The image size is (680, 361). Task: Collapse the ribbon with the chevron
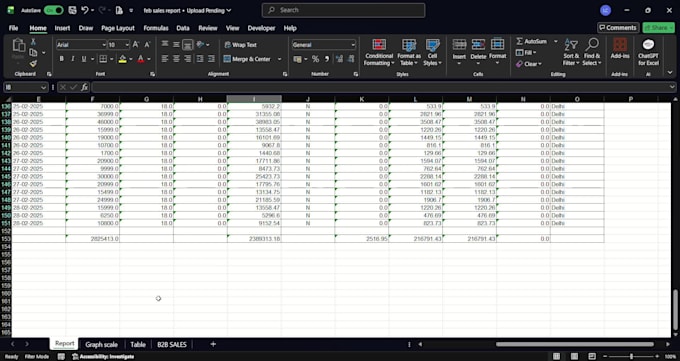670,72
